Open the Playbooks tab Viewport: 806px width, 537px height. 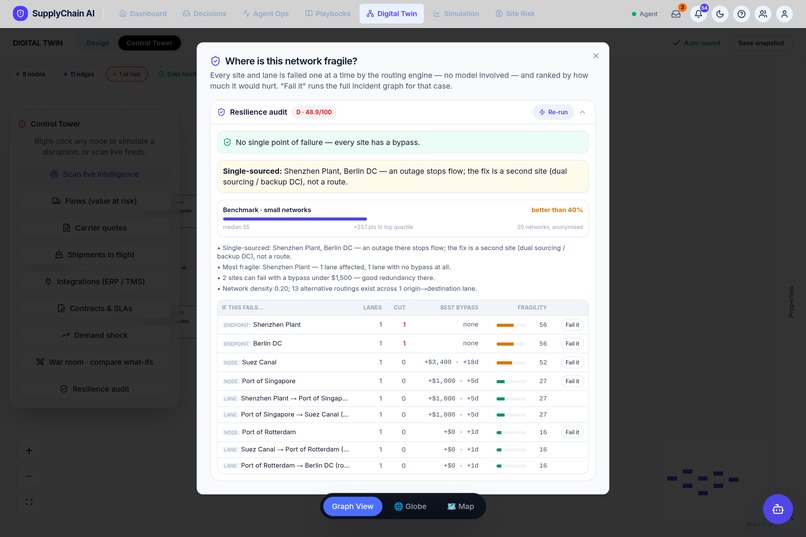click(327, 14)
